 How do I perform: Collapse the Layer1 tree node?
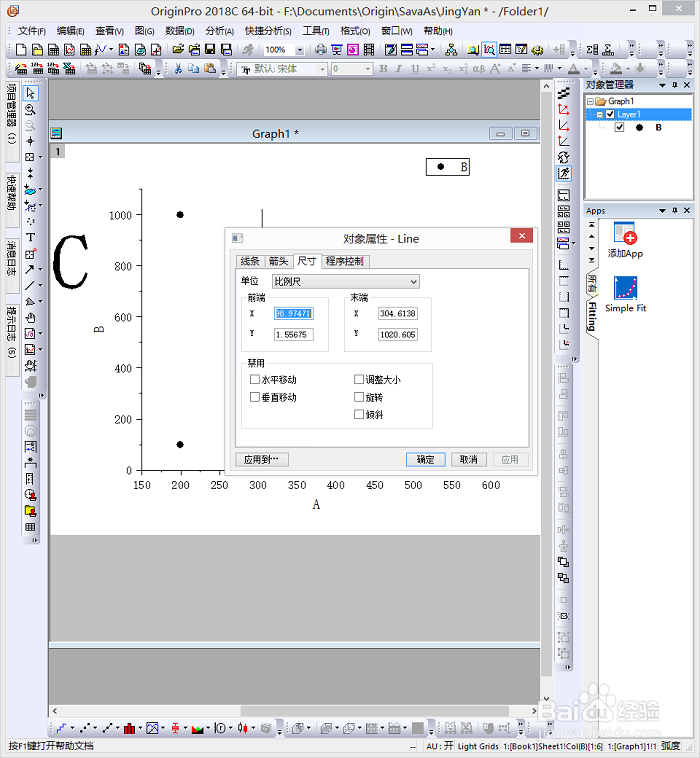coord(599,115)
